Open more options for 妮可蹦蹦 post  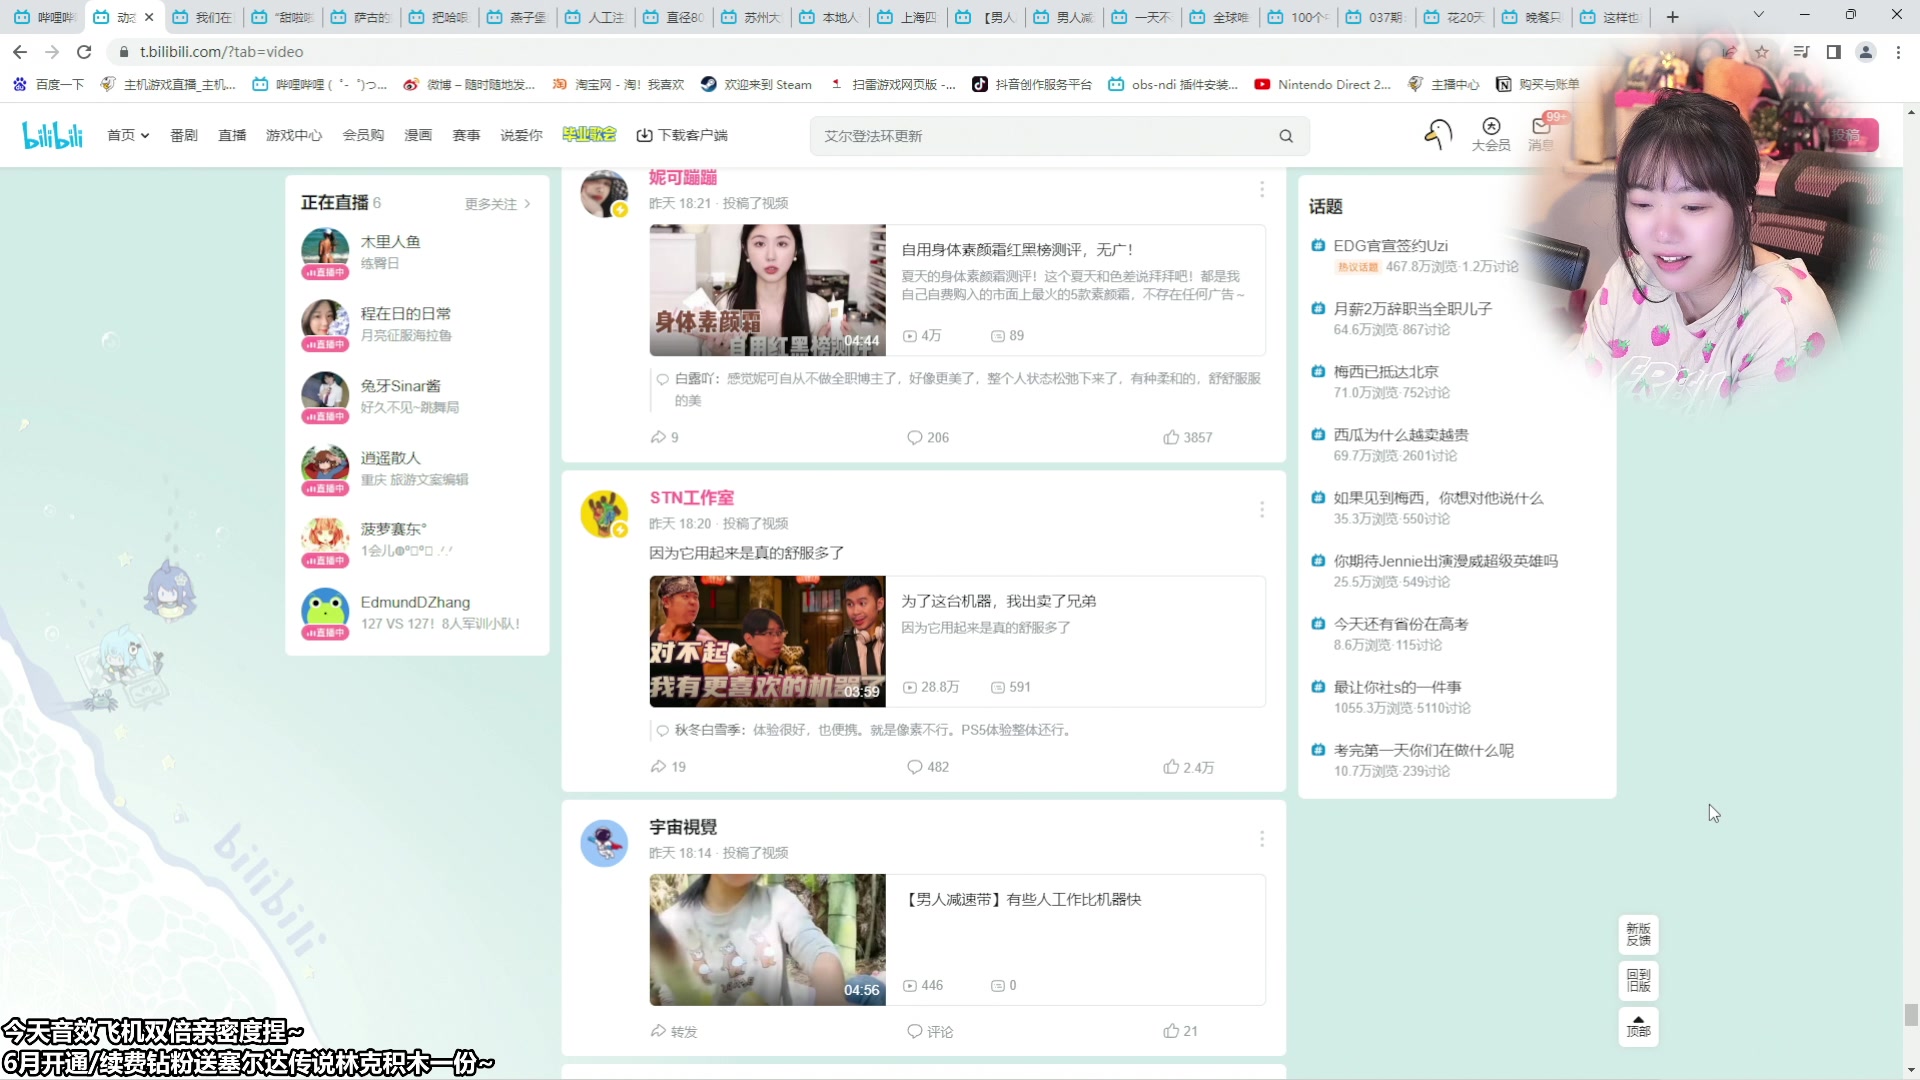tap(1262, 189)
